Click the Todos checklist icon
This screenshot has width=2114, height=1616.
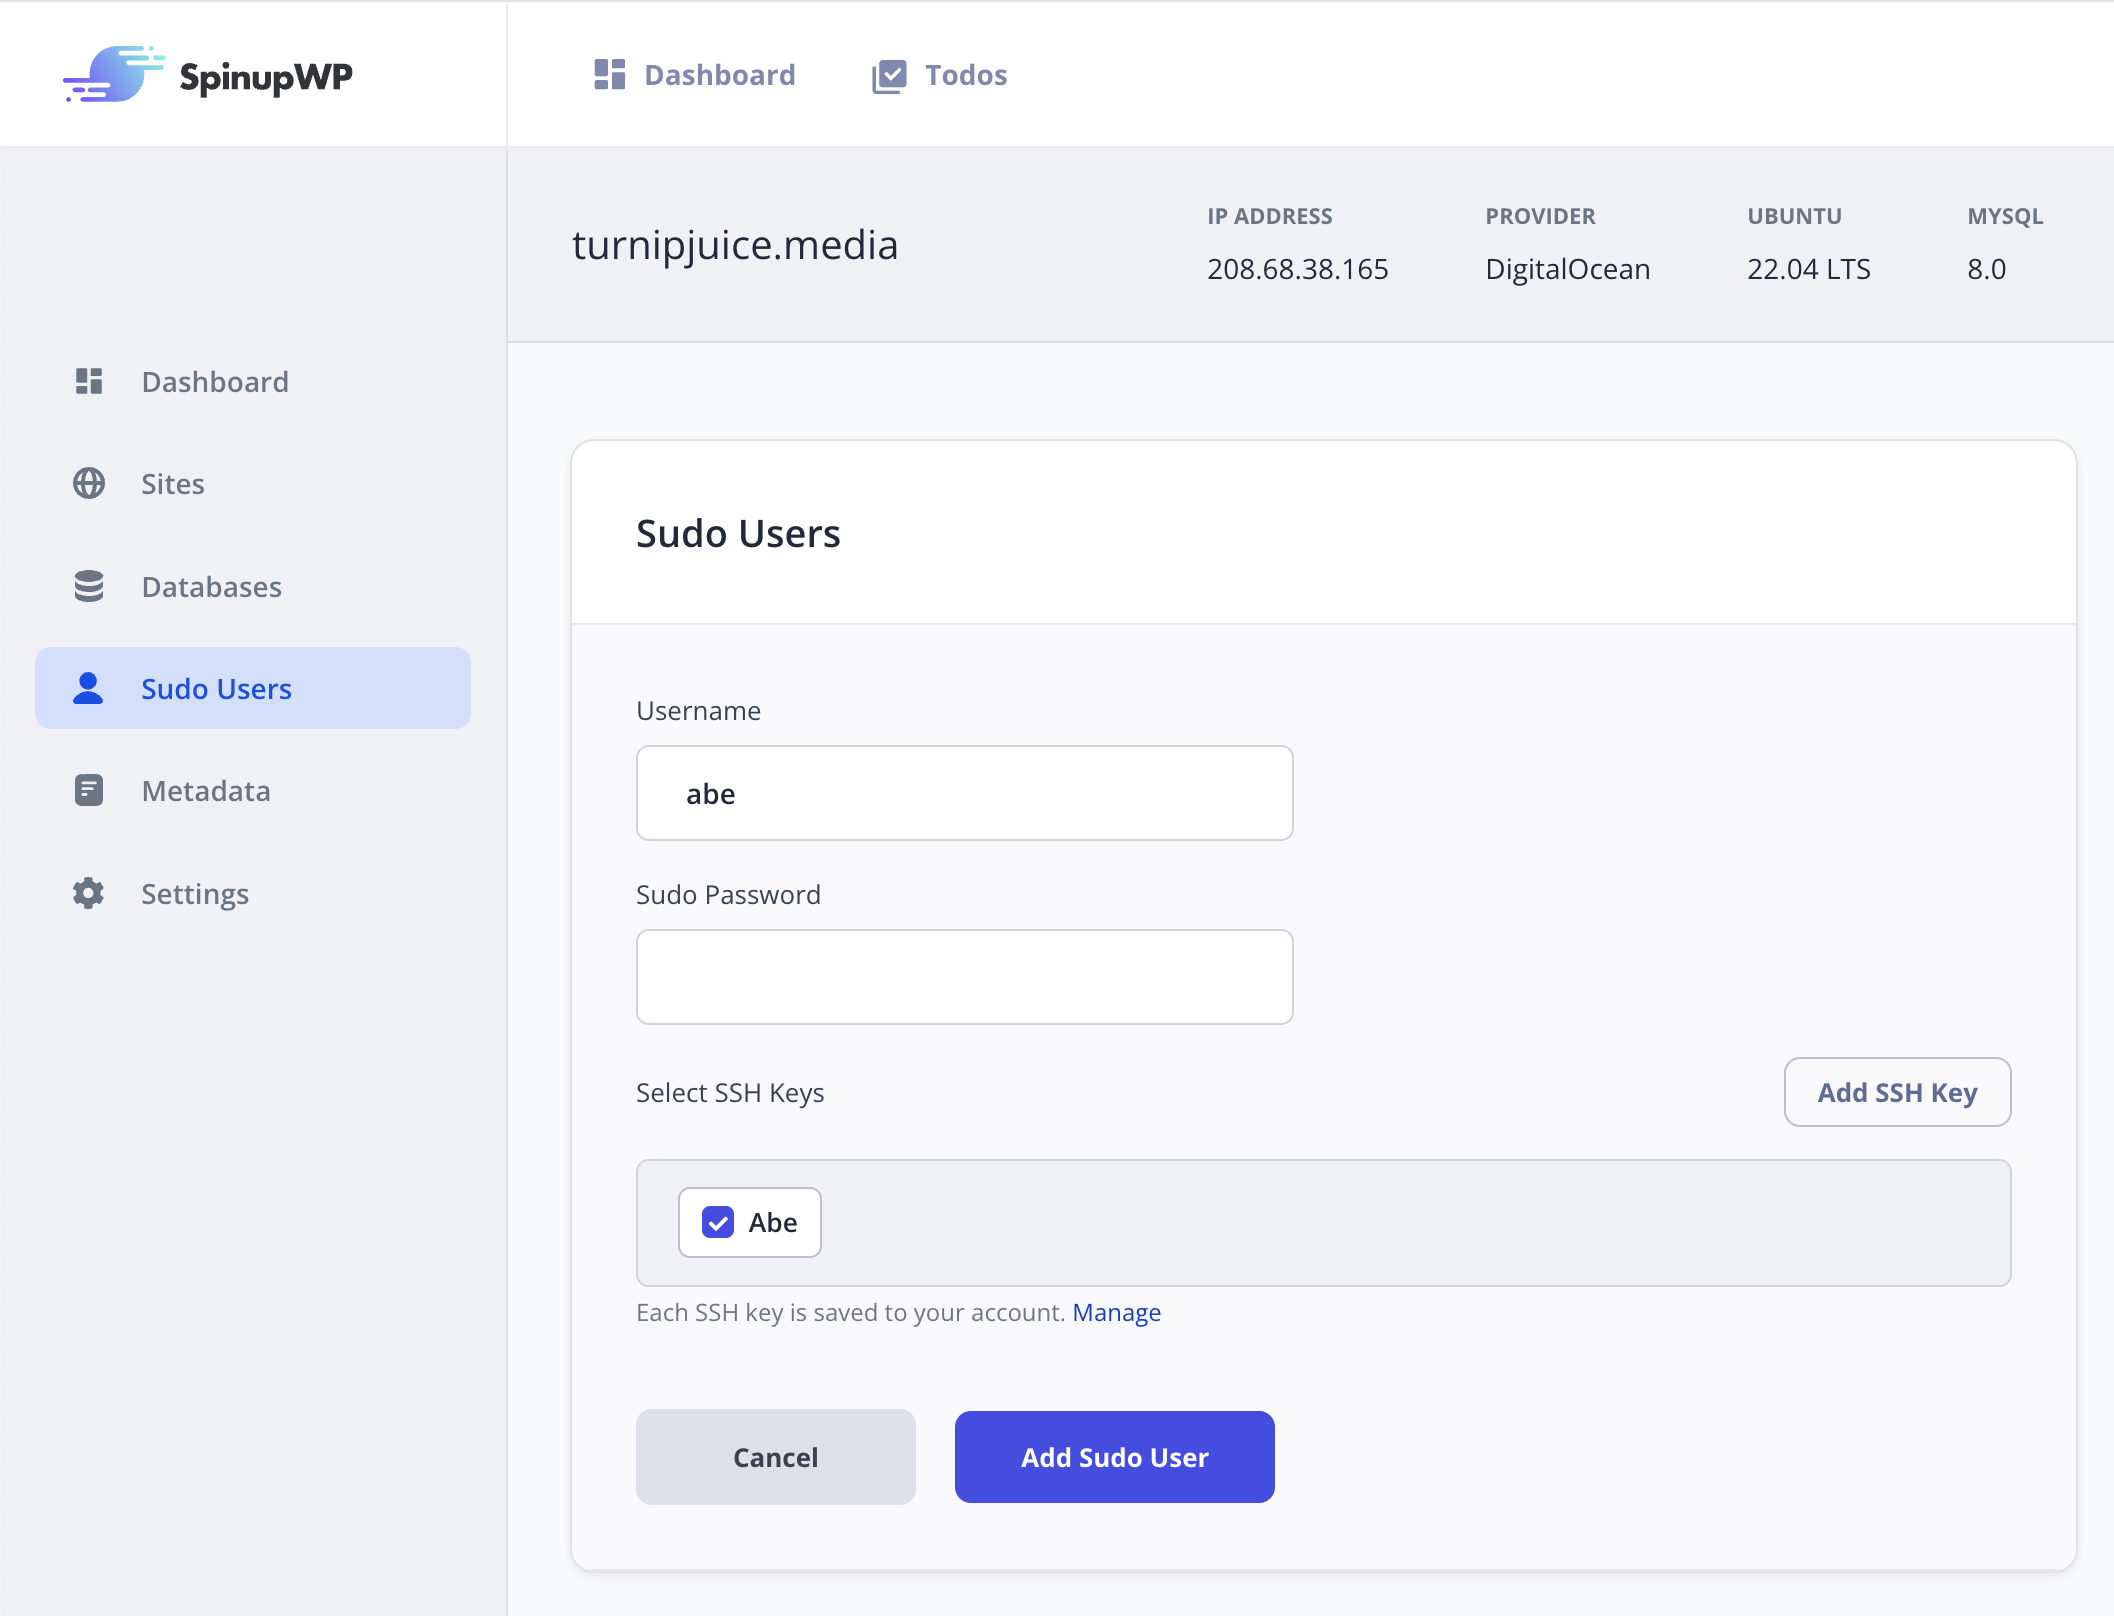889,76
